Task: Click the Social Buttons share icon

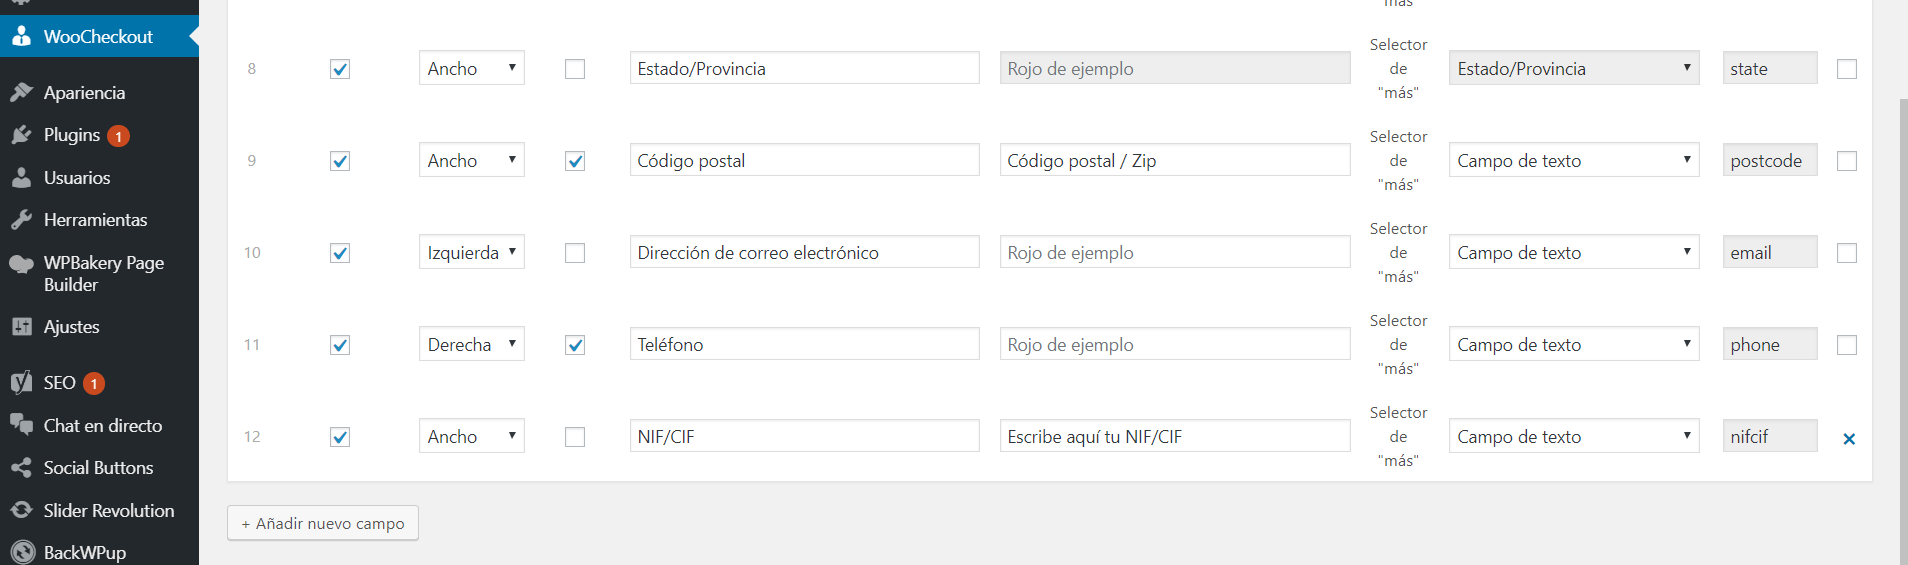Action: pos(21,468)
